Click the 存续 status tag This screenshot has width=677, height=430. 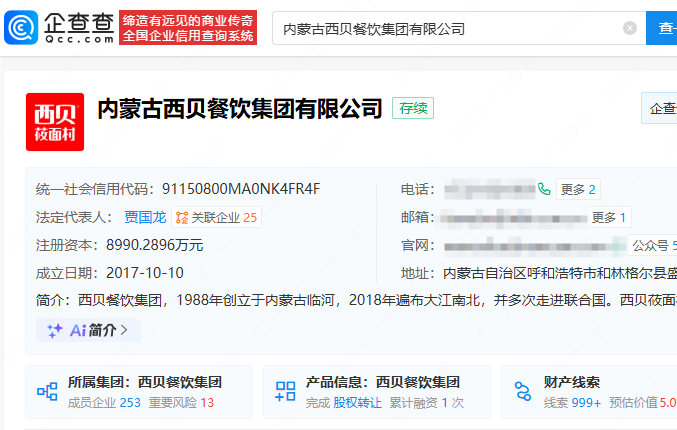point(413,108)
